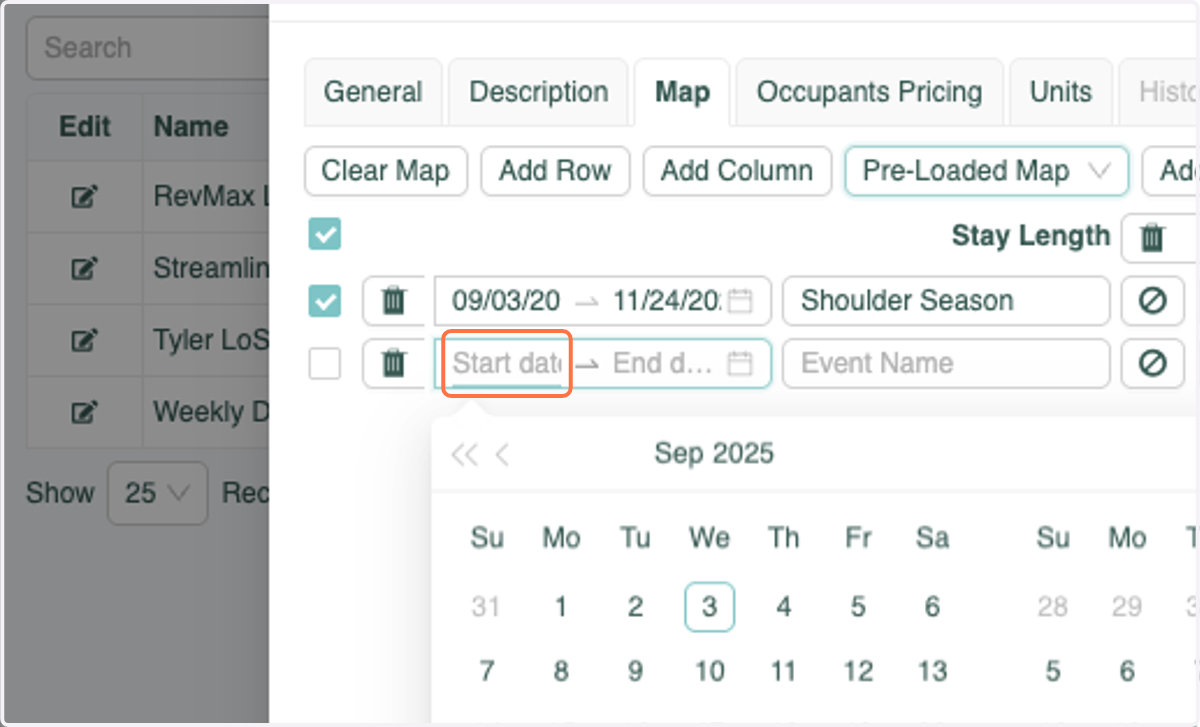Open the Occupants Pricing tab
The image size is (1200, 727).
click(869, 92)
